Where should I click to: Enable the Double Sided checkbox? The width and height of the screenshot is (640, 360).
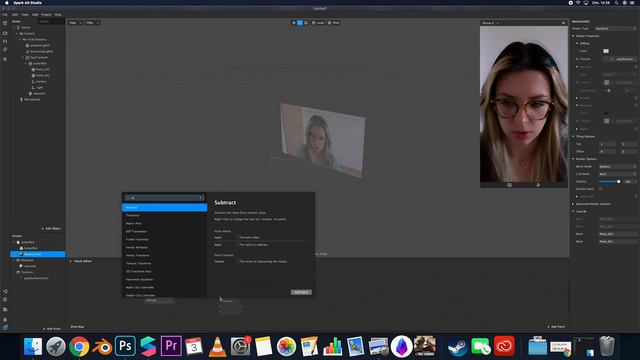pos(600,189)
